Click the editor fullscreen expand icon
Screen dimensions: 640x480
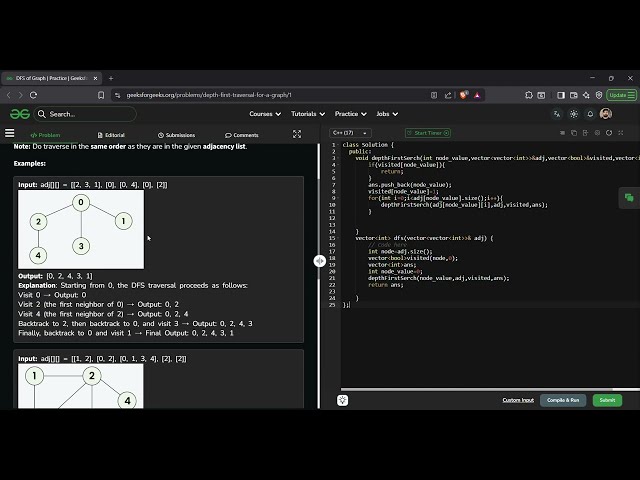click(621, 133)
